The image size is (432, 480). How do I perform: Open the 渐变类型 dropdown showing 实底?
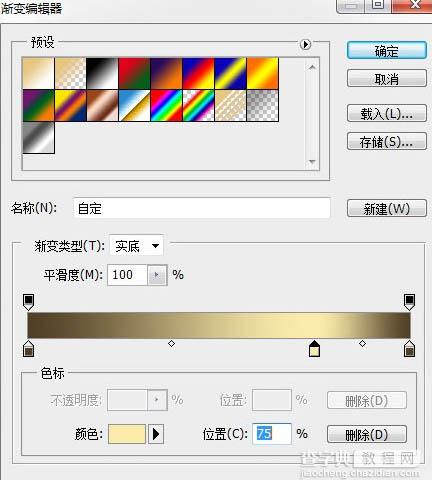[136, 246]
